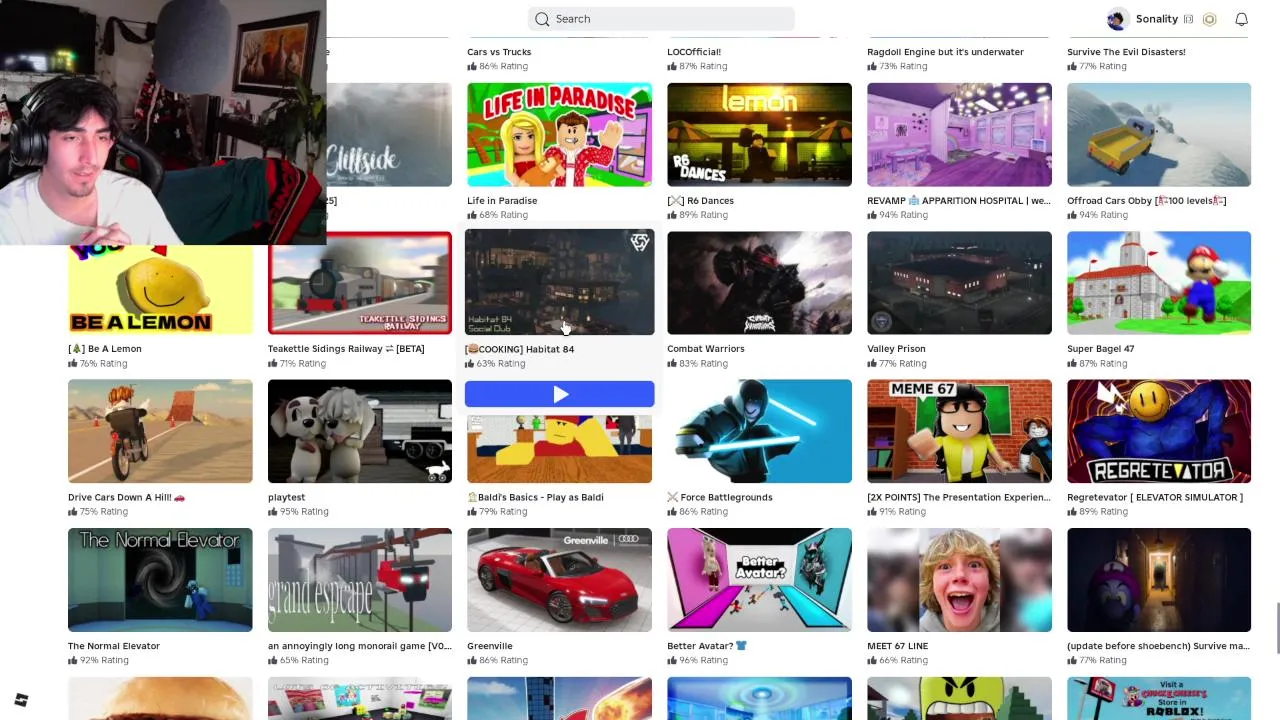
Task: Click the "Combat Warriors" title text
Action: click(x=706, y=349)
